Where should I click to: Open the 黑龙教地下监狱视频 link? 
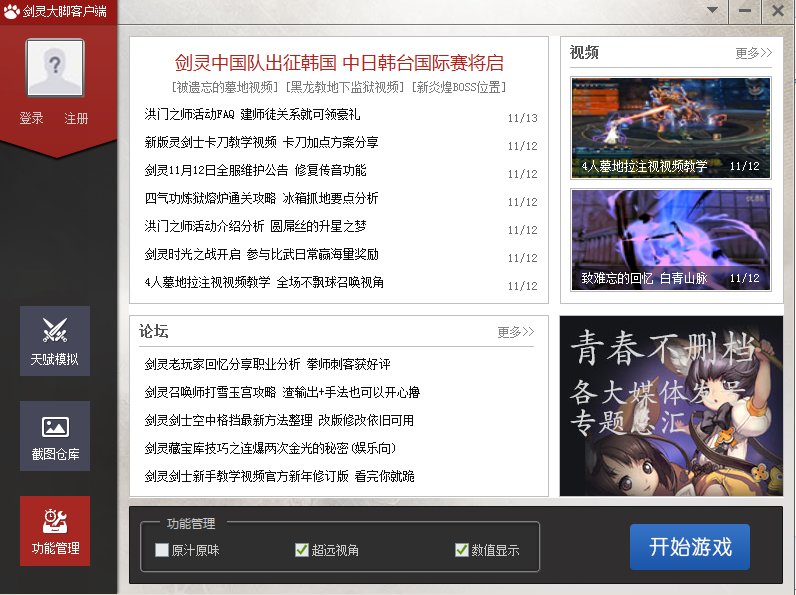pos(345,87)
